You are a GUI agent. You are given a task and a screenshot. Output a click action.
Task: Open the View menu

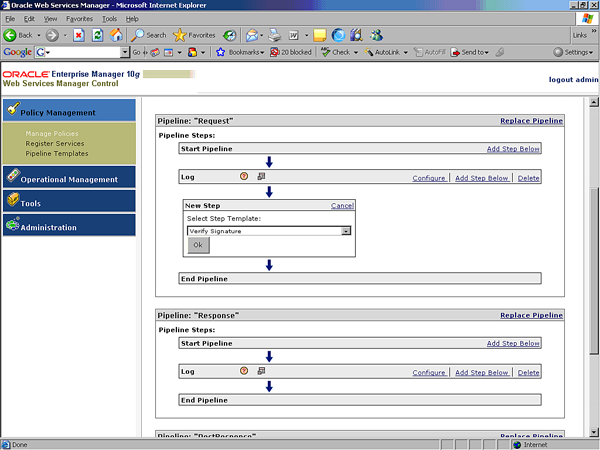tap(50, 19)
